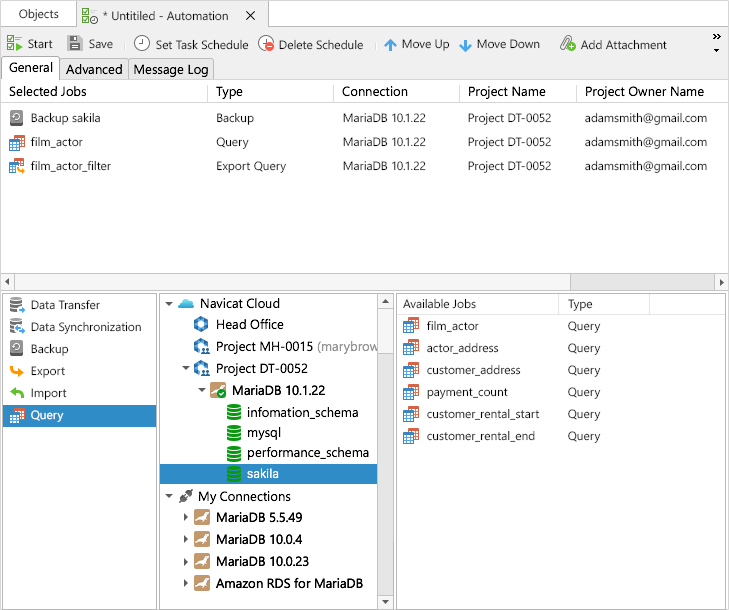
Task: Click the Export orange arrow icon
Action: [x=17, y=371]
